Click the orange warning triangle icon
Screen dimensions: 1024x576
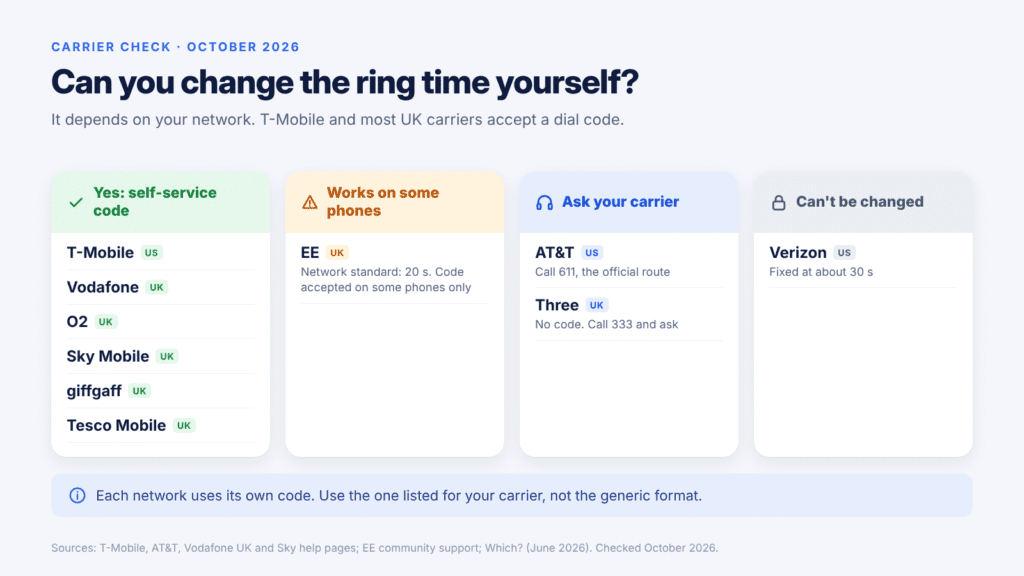click(x=310, y=202)
